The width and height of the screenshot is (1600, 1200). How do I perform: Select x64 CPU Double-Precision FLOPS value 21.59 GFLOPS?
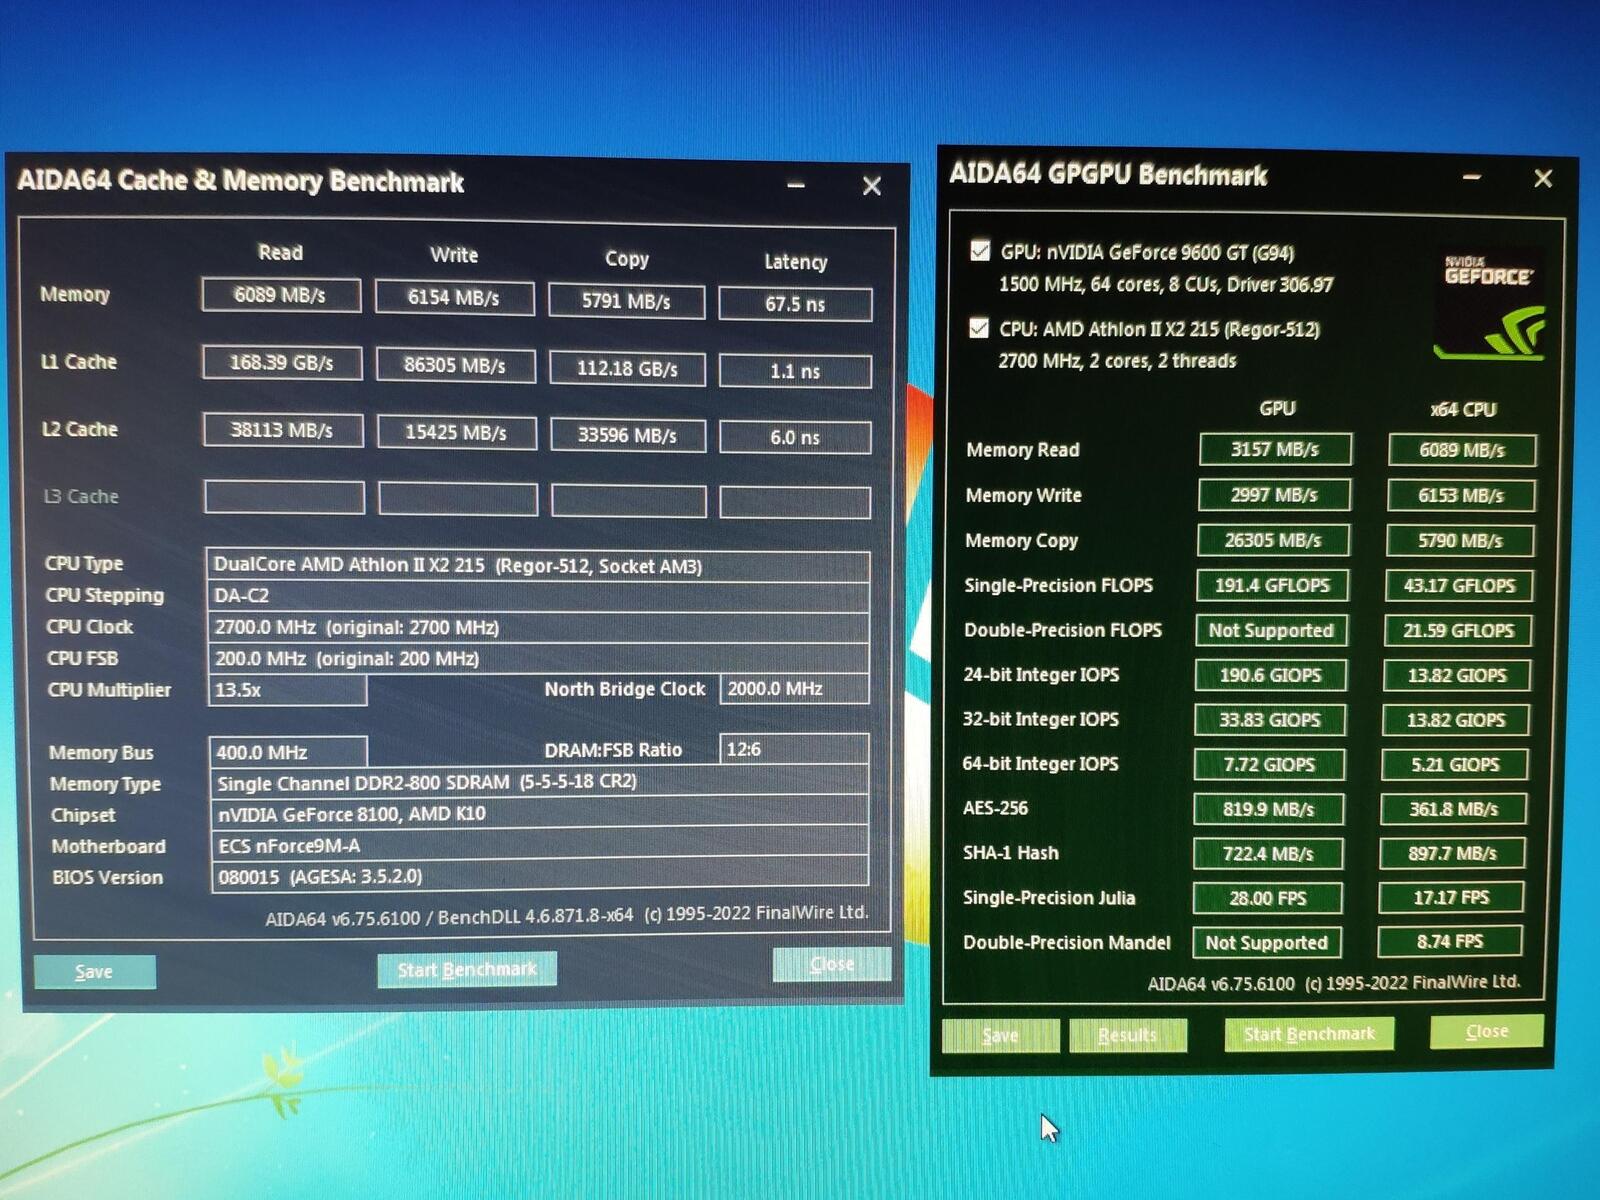click(1458, 630)
